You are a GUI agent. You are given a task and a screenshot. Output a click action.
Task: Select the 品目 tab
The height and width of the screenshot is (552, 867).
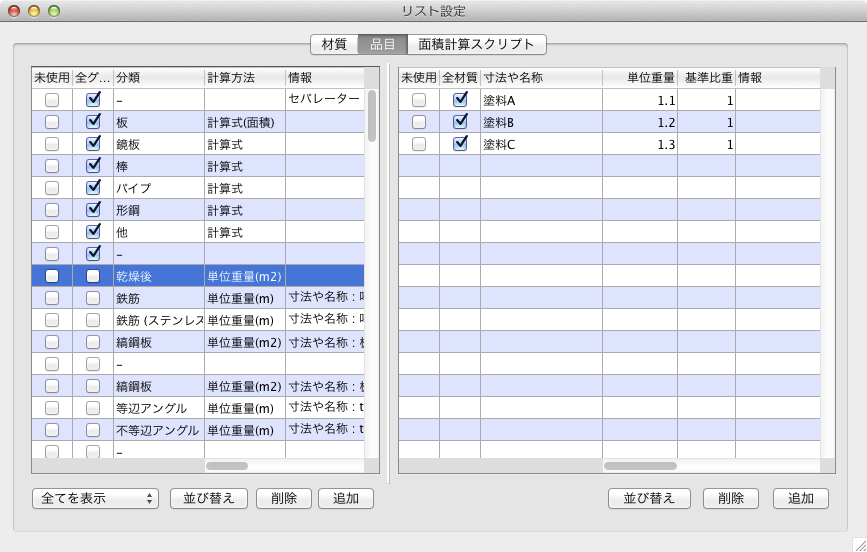[382, 44]
